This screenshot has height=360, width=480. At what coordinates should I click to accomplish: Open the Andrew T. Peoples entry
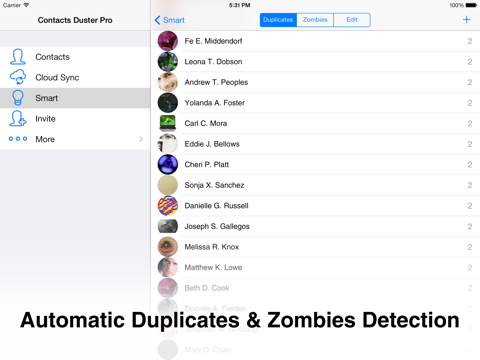tap(315, 82)
